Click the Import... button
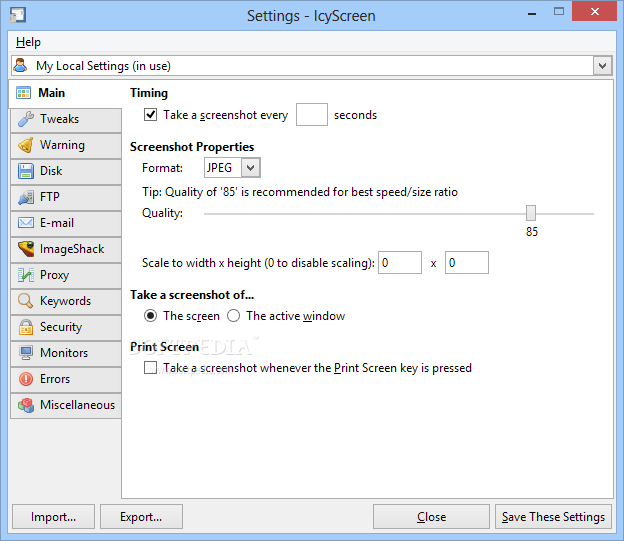Viewport: 624px width, 541px height. (x=53, y=517)
